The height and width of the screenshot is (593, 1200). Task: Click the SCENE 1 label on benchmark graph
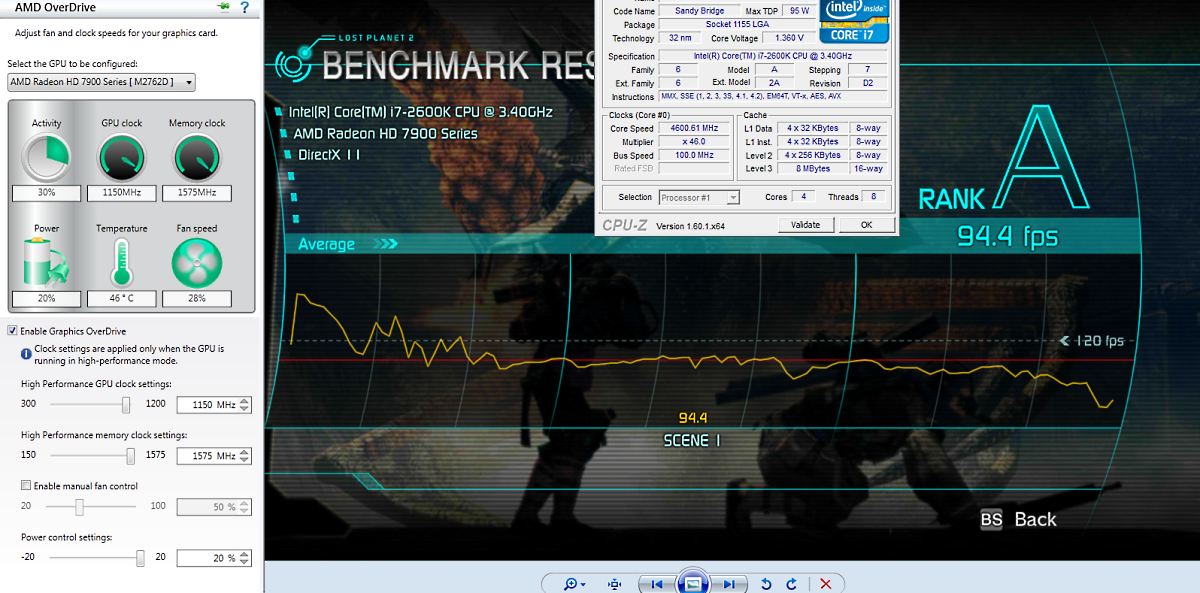click(692, 440)
